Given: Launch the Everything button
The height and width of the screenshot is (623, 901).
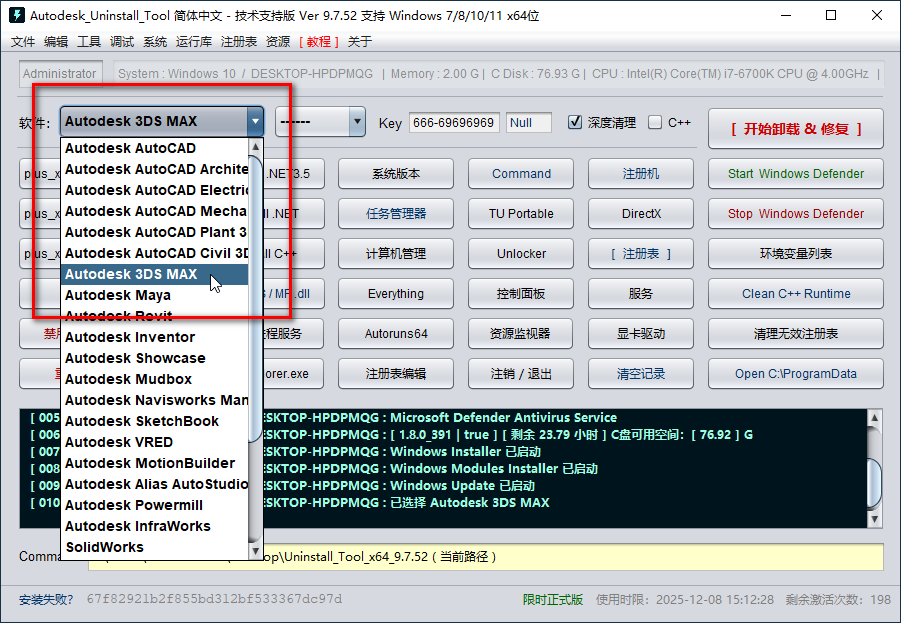Looking at the screenshot, I should 396,294.
